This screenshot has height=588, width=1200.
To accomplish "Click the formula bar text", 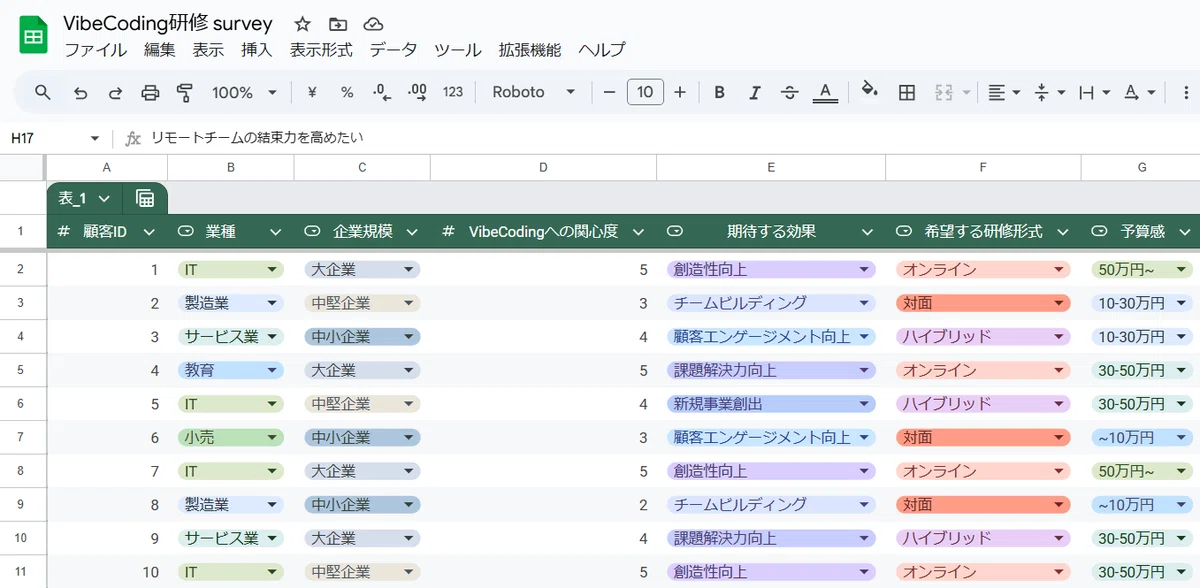I will (x=257, y=138).
